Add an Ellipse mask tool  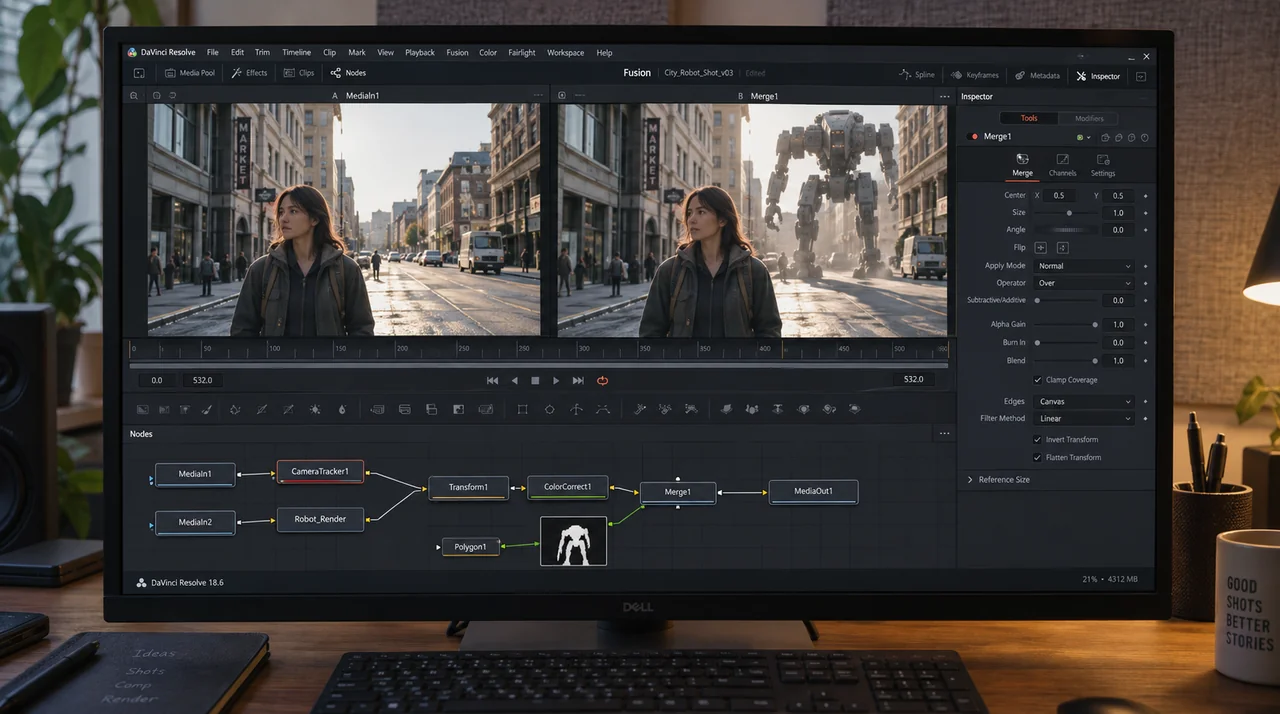pyautogui.click(x=549, y=409)
